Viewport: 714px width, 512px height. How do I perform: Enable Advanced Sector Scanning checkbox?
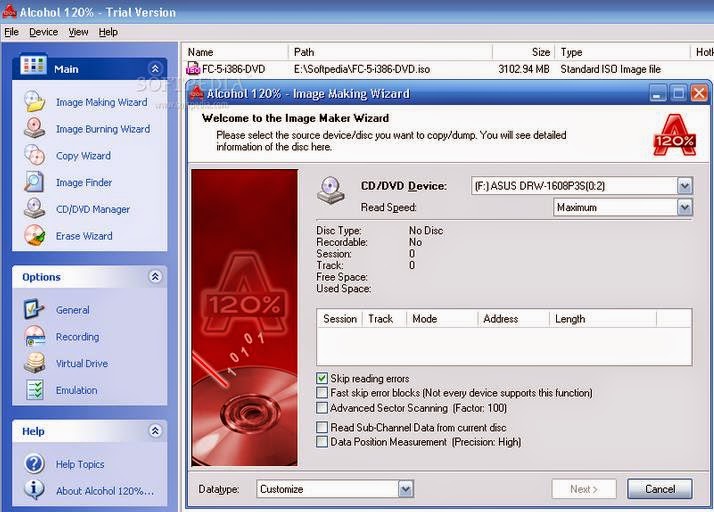point(322,407)
